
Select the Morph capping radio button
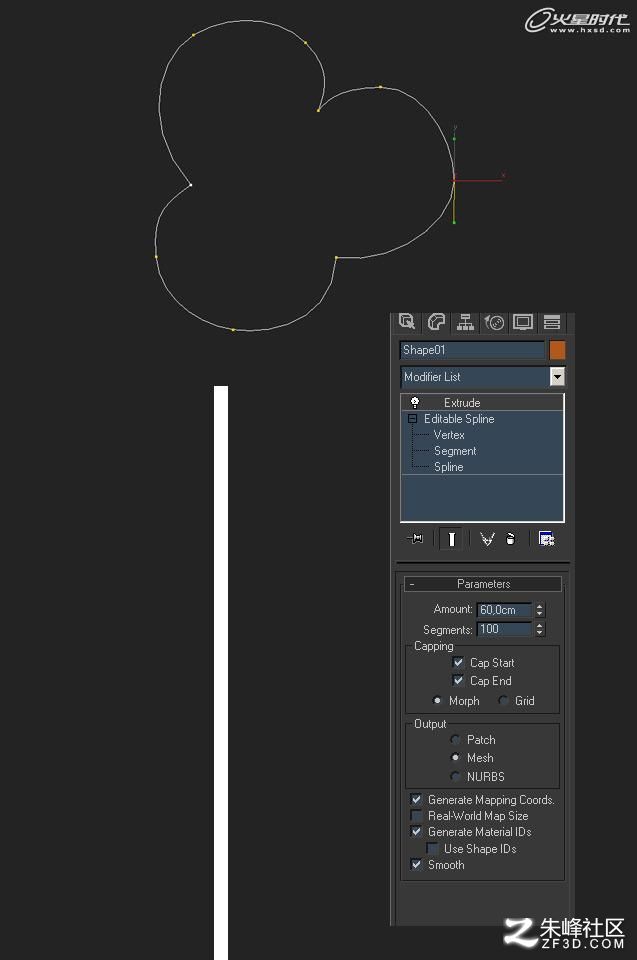(x=437, y=700)
